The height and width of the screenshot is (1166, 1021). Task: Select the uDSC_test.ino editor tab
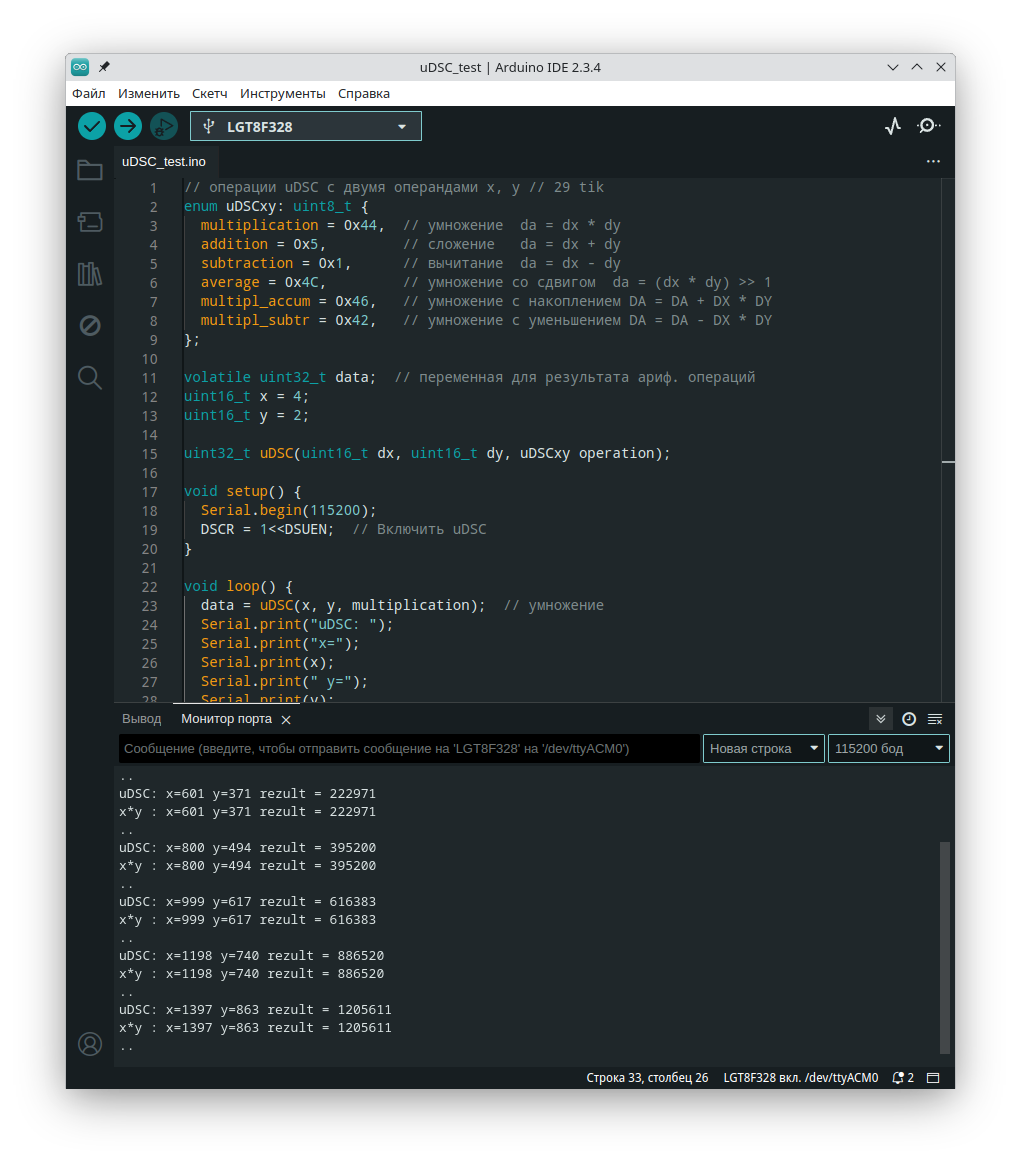[164, 161]
